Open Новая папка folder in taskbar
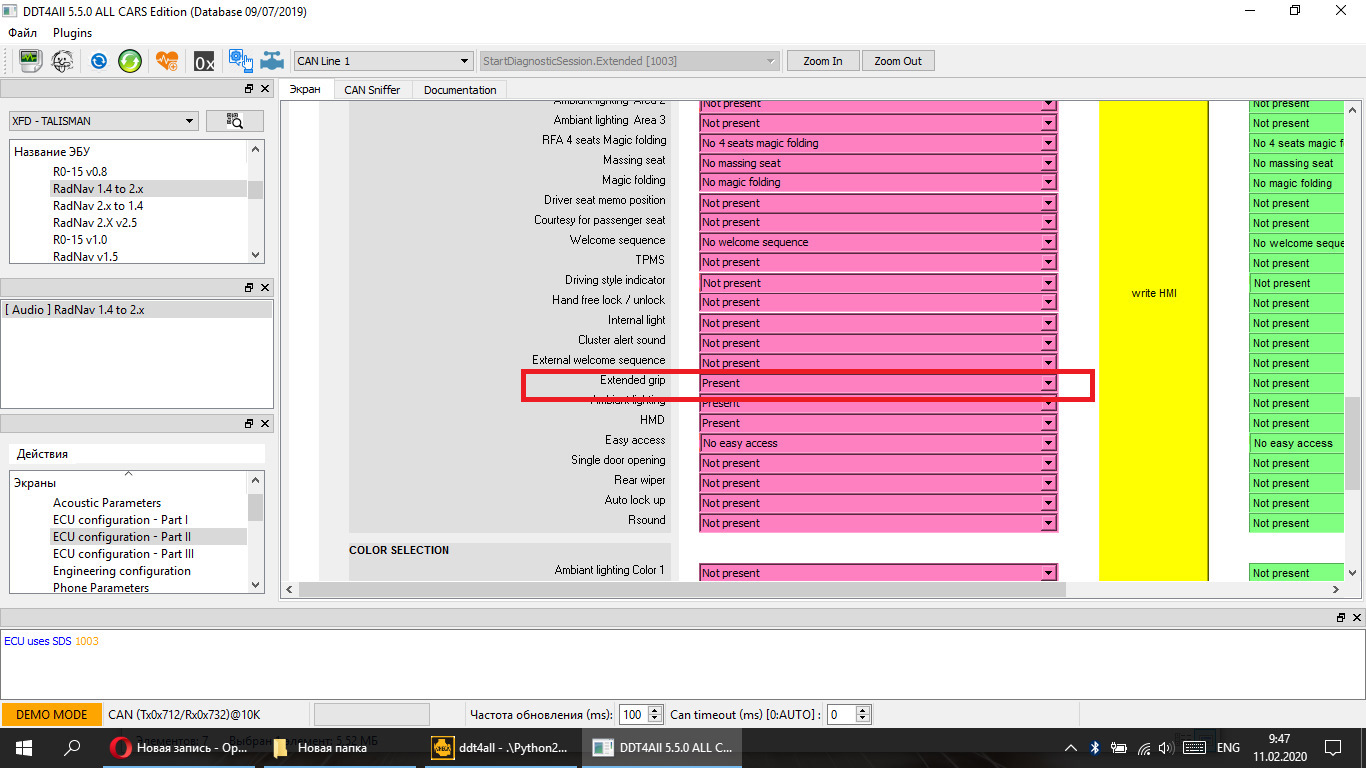The height and width of the screenshot is (768, 1366). 342,747
